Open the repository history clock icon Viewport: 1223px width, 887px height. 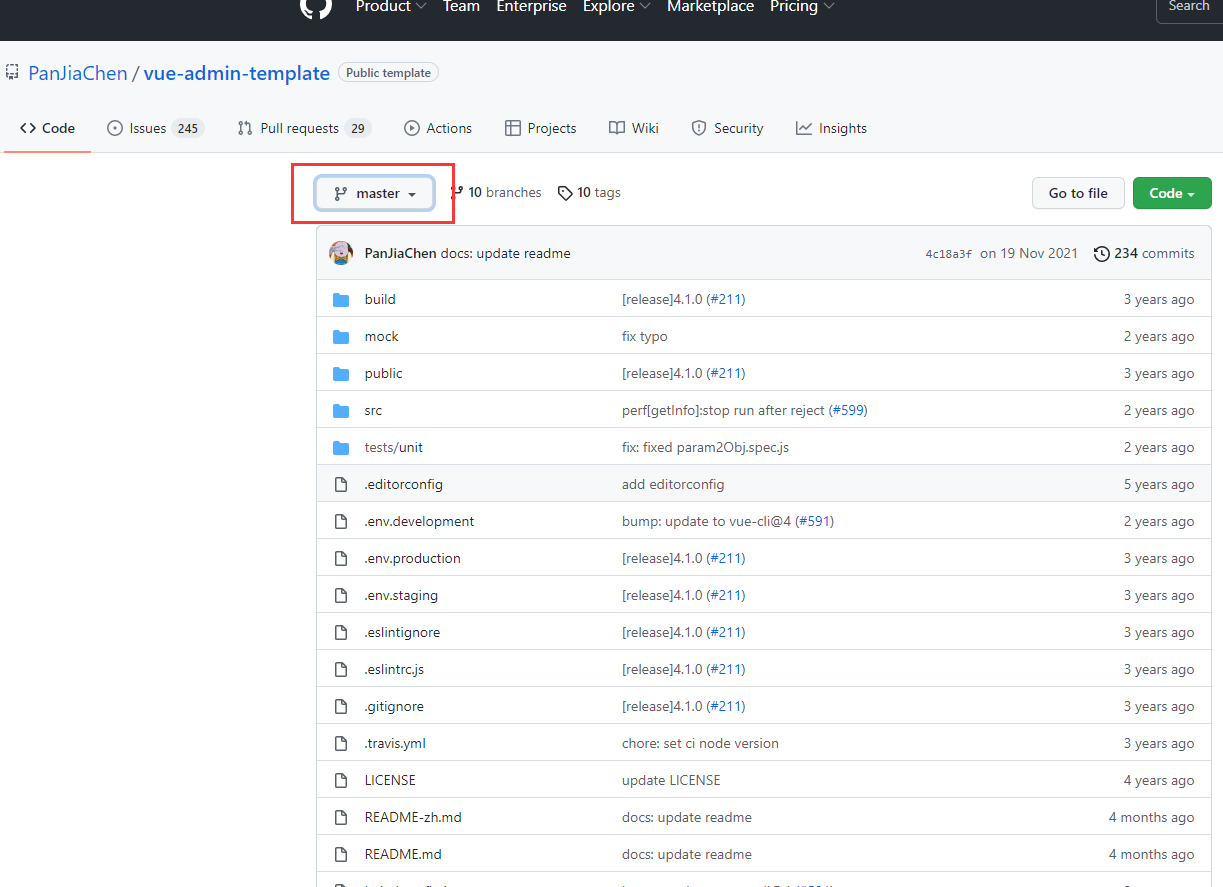coord(1103,253)
